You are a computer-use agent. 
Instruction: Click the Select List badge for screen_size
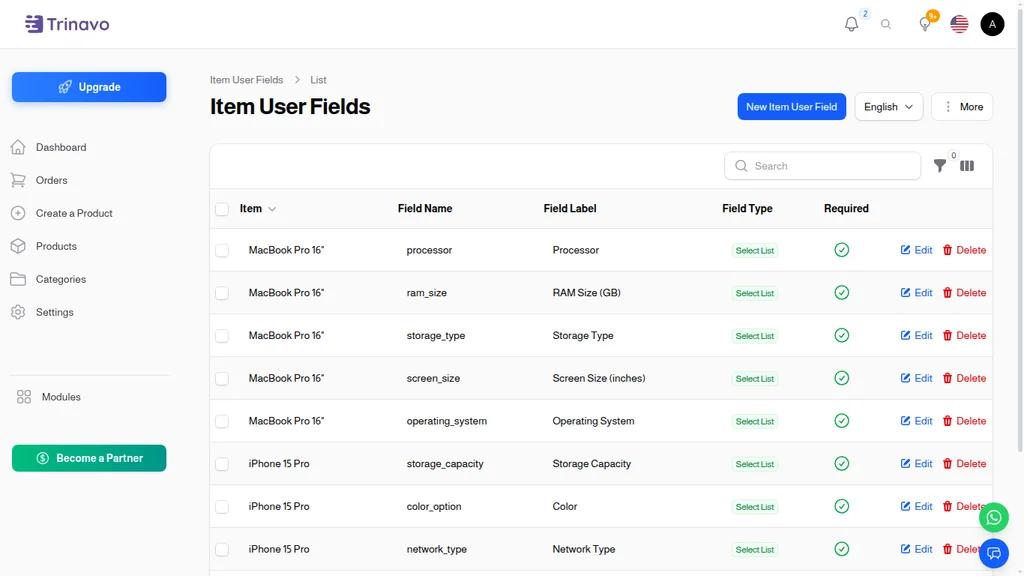754,379
